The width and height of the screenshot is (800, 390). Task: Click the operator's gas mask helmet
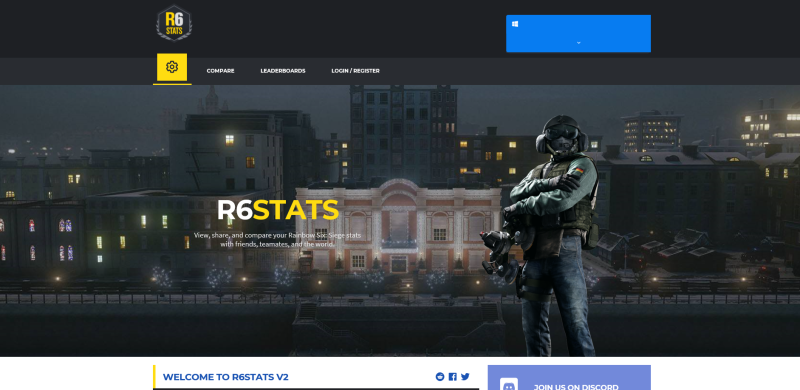pyautogui.click(x=560, y=134)
